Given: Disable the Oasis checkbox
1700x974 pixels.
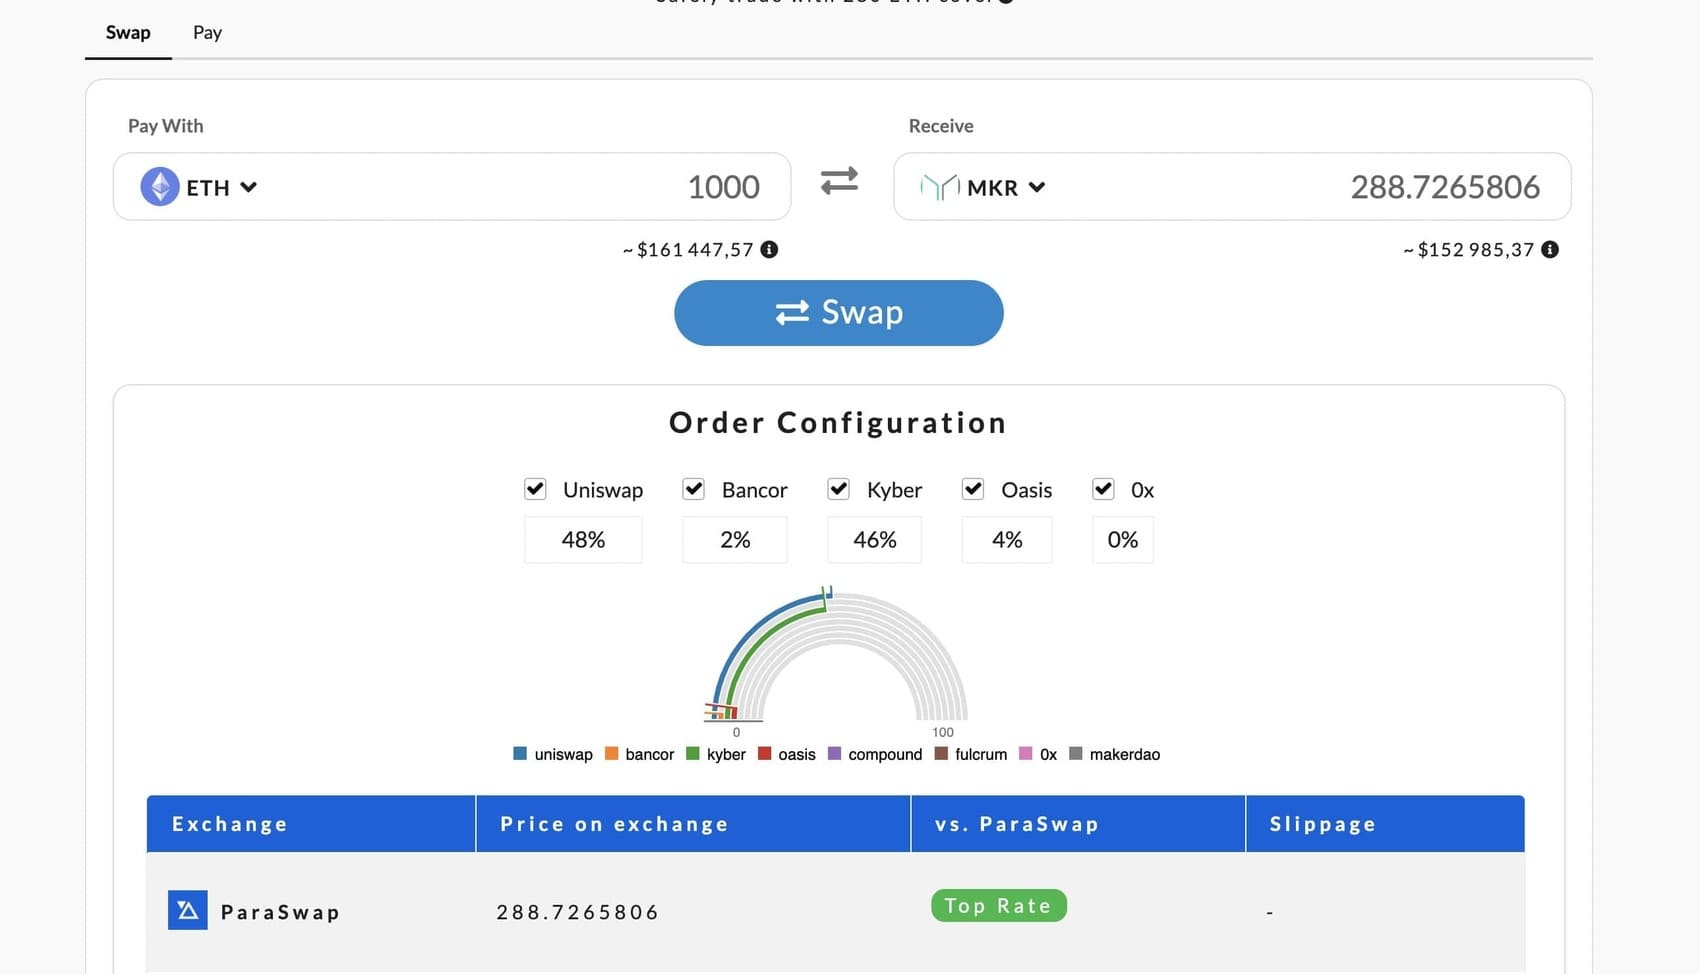Looking at the screenshot, I should (973, 489).
